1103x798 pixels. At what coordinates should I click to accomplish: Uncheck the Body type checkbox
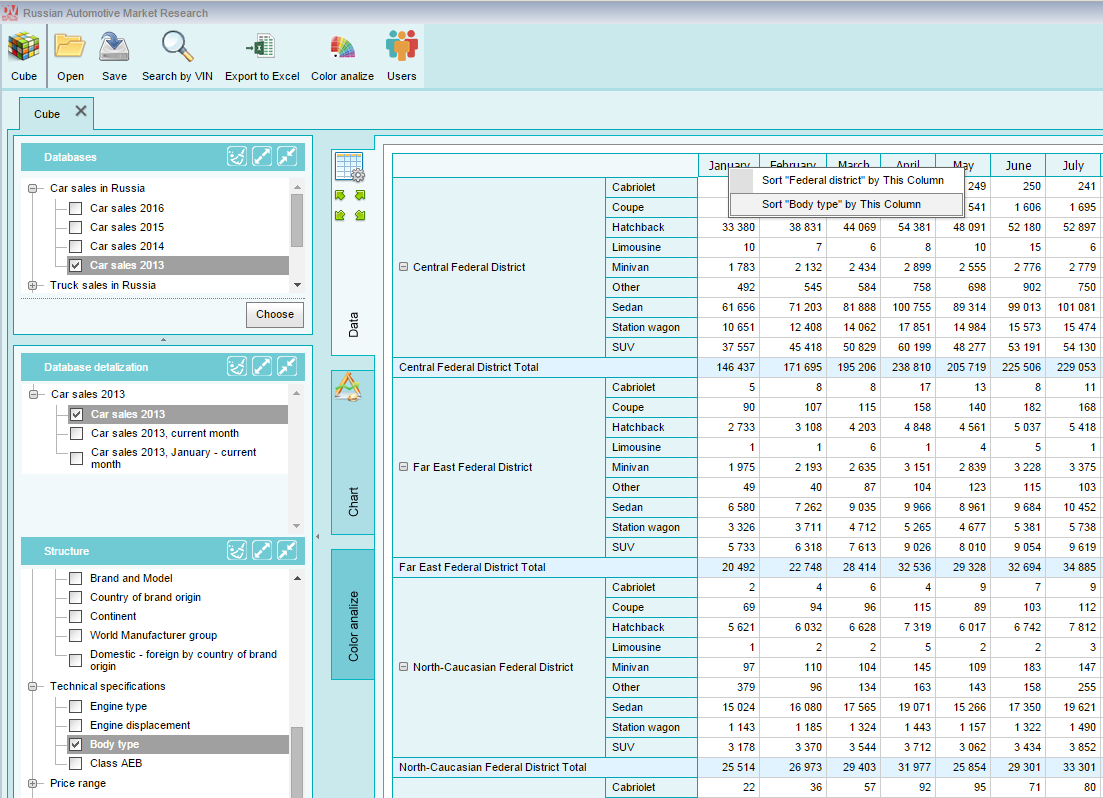coord(75,745)
